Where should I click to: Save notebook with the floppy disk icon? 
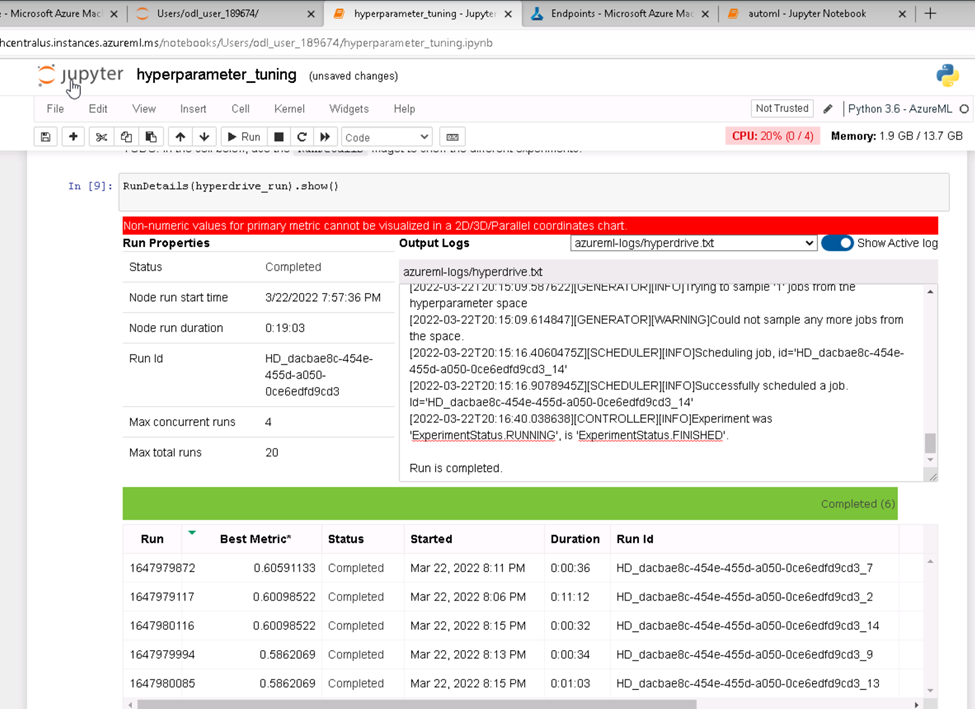[x=45, y=137]
